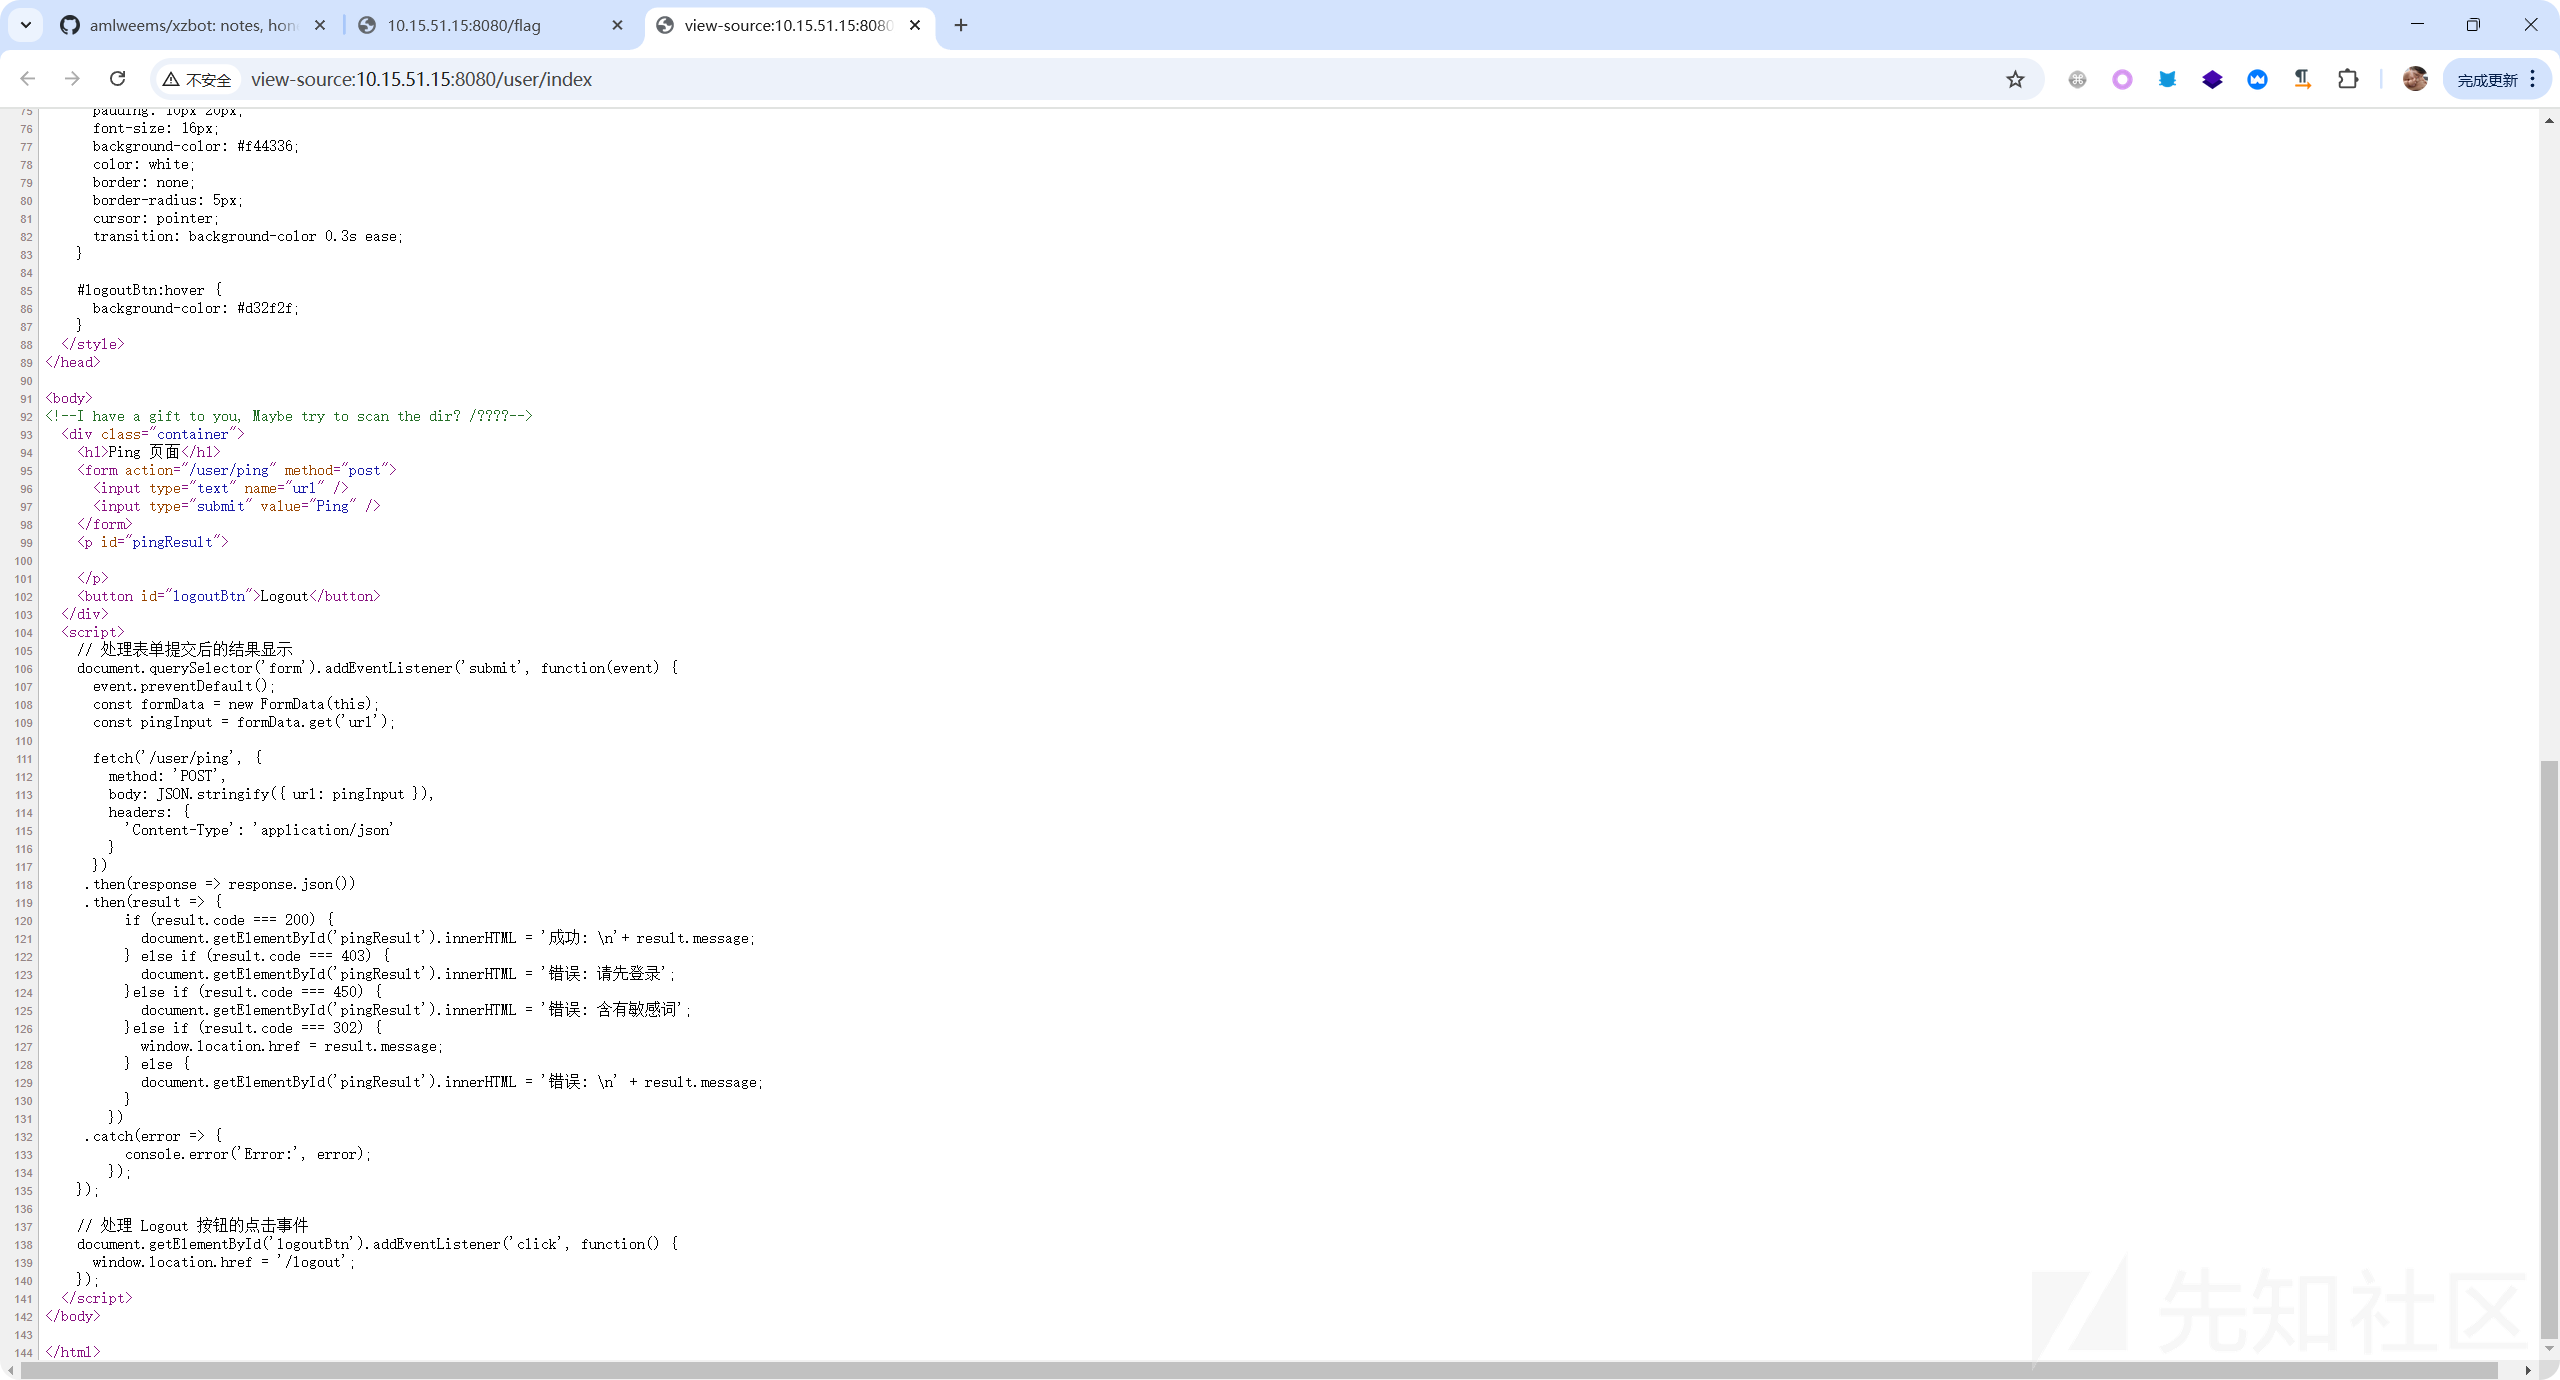Click the 完成更新 update button
The width and height of the screenshot is (2560, 1380).
(2487, 80)
